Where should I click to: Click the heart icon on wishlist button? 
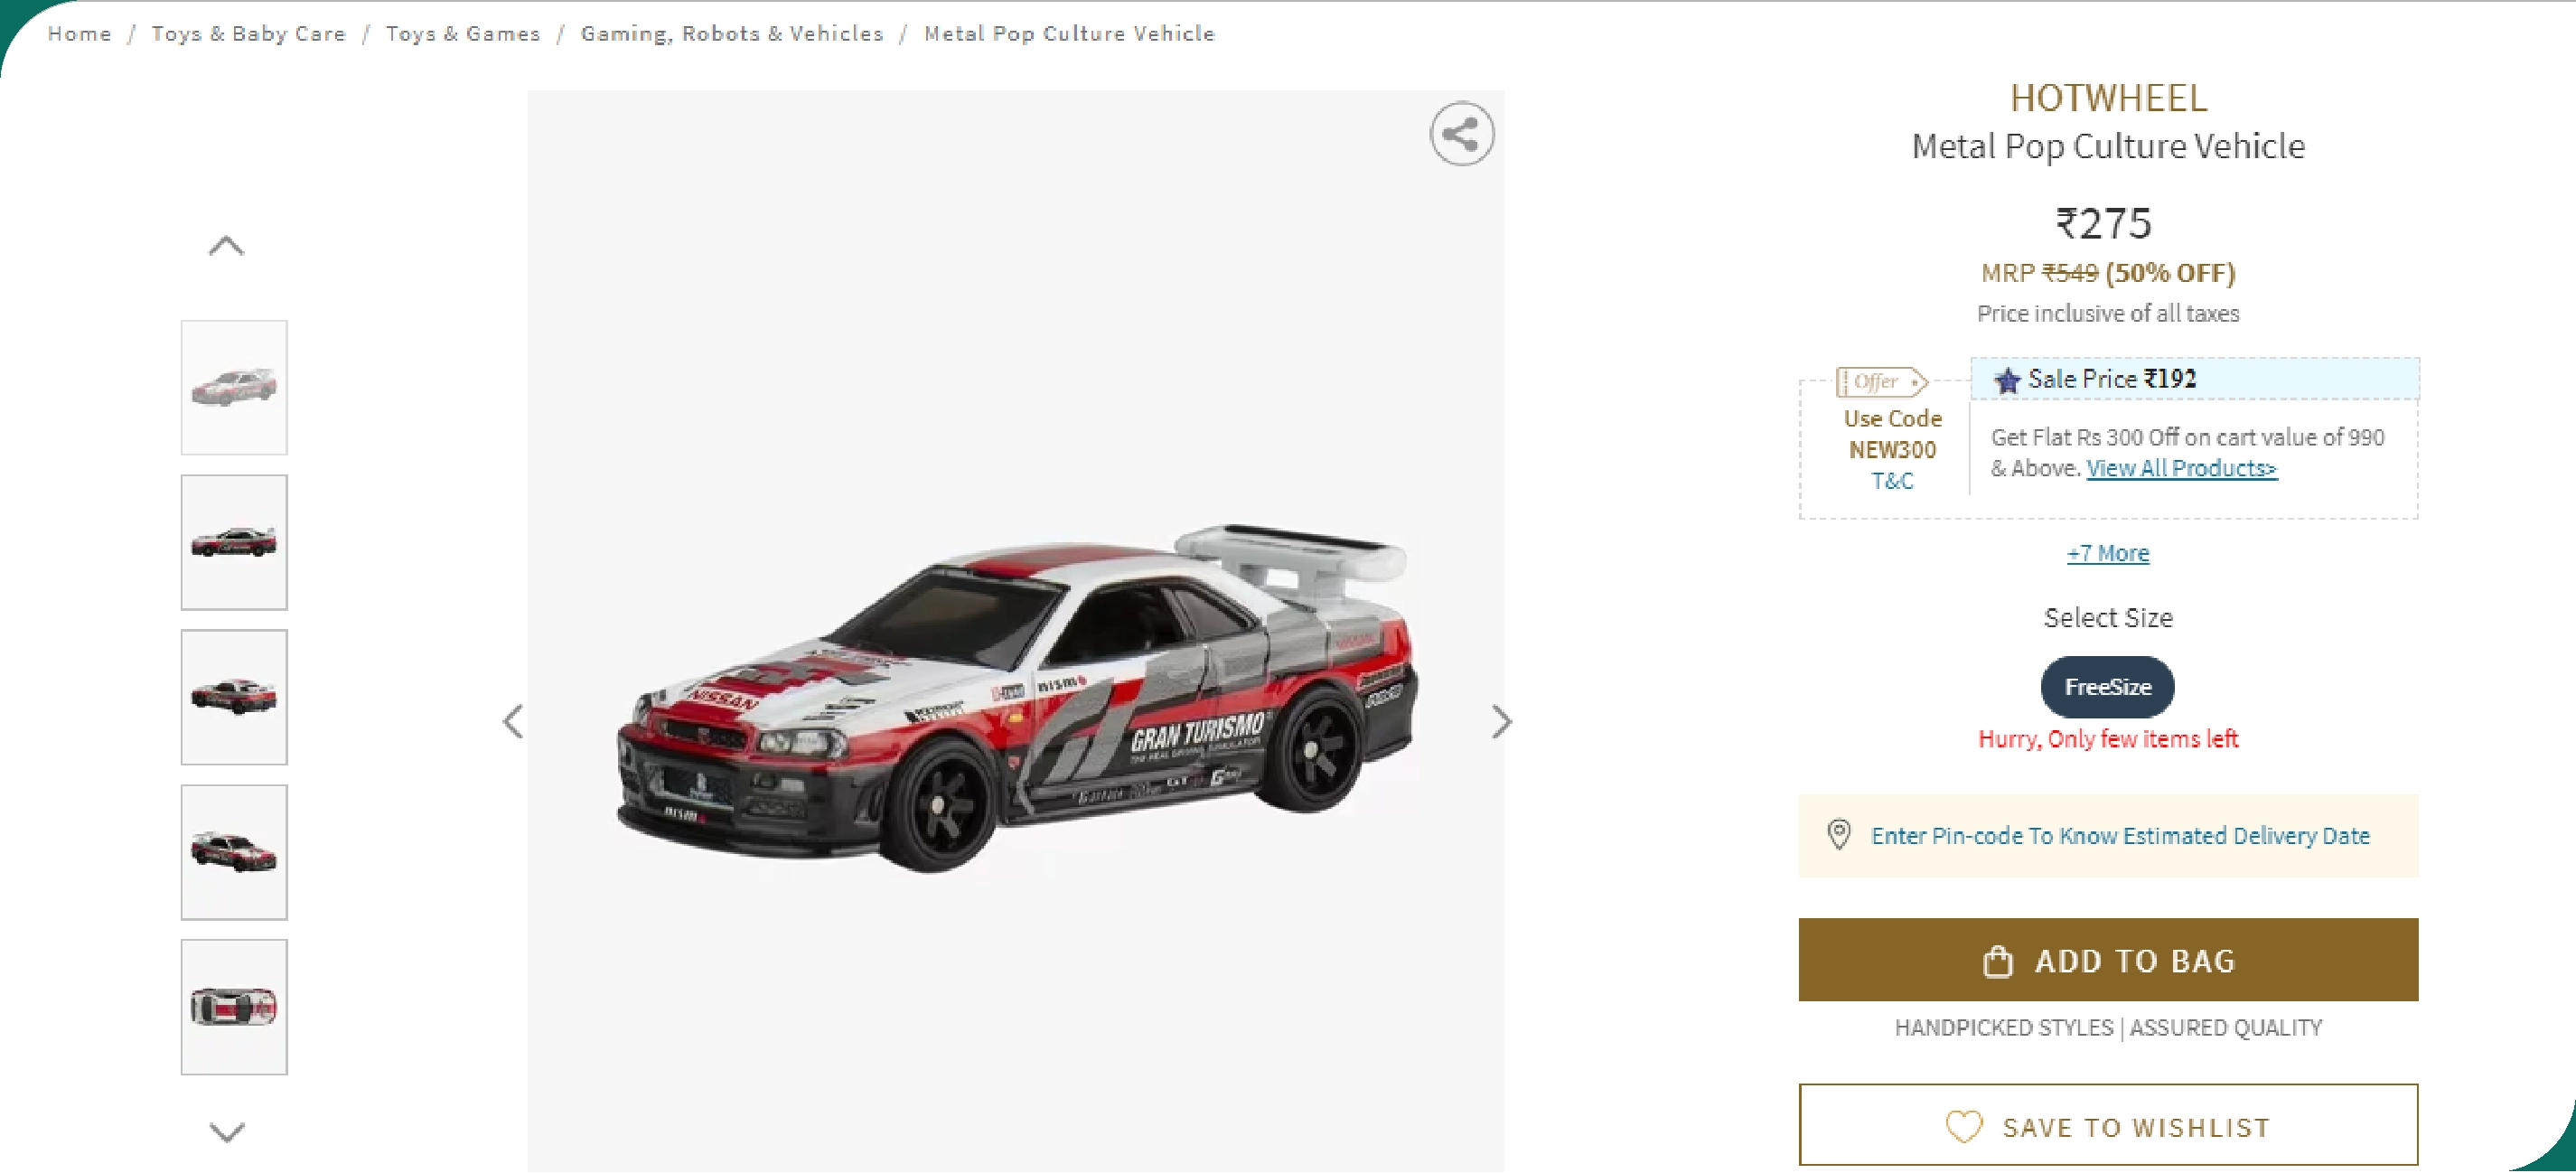coord(1963,1127)
